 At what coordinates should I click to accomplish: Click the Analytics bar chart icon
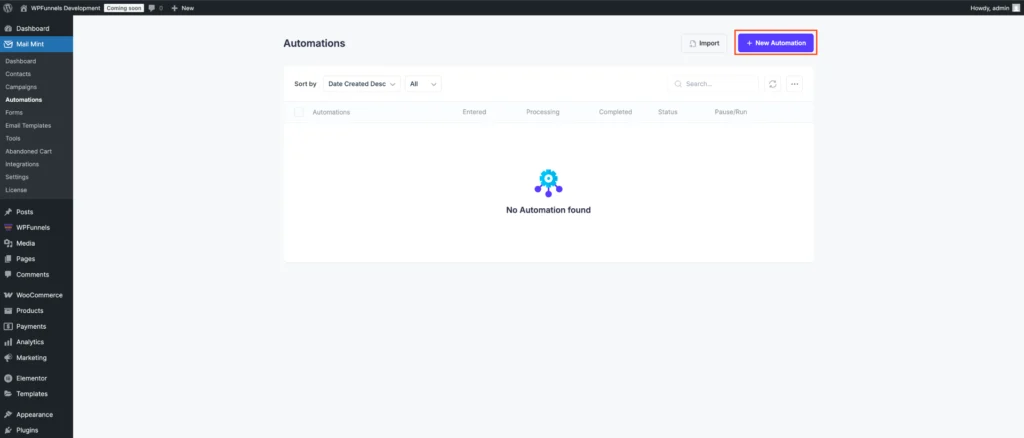pyautogui.click(x=8, y=342)
